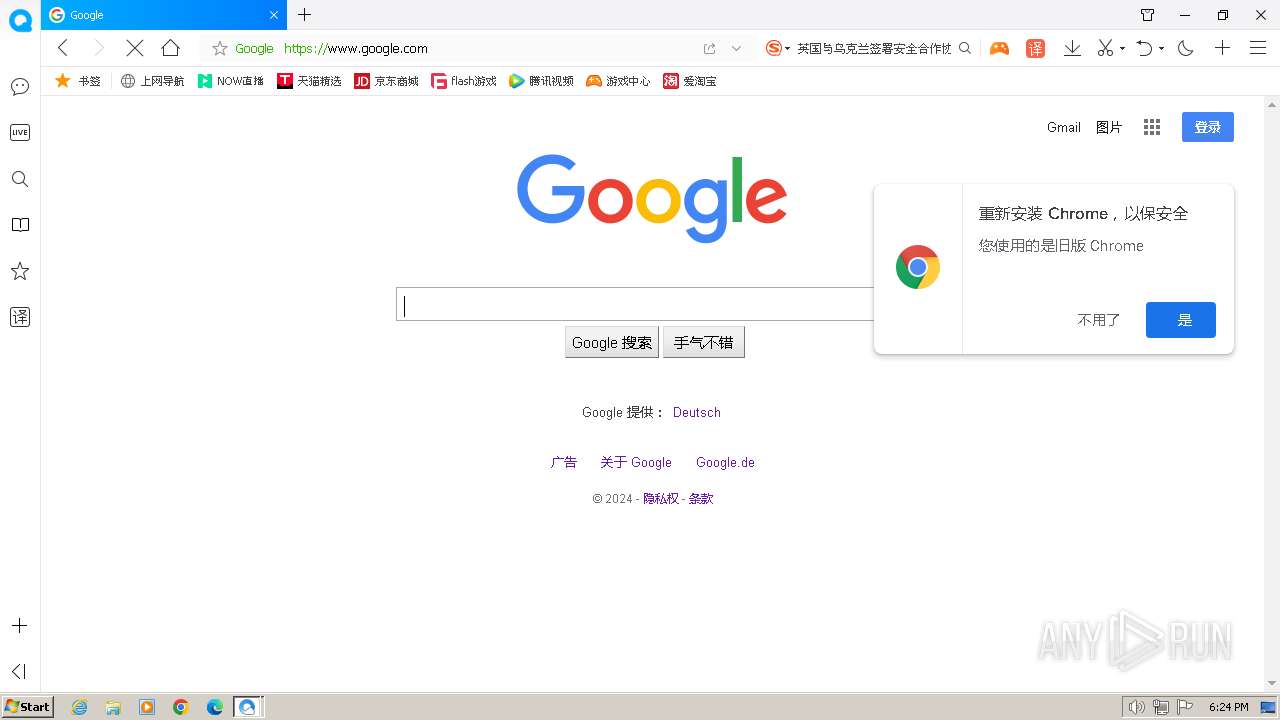The image size is (1280, 720).
Task: Close the Google tab
Action: [x=275, y=15]
